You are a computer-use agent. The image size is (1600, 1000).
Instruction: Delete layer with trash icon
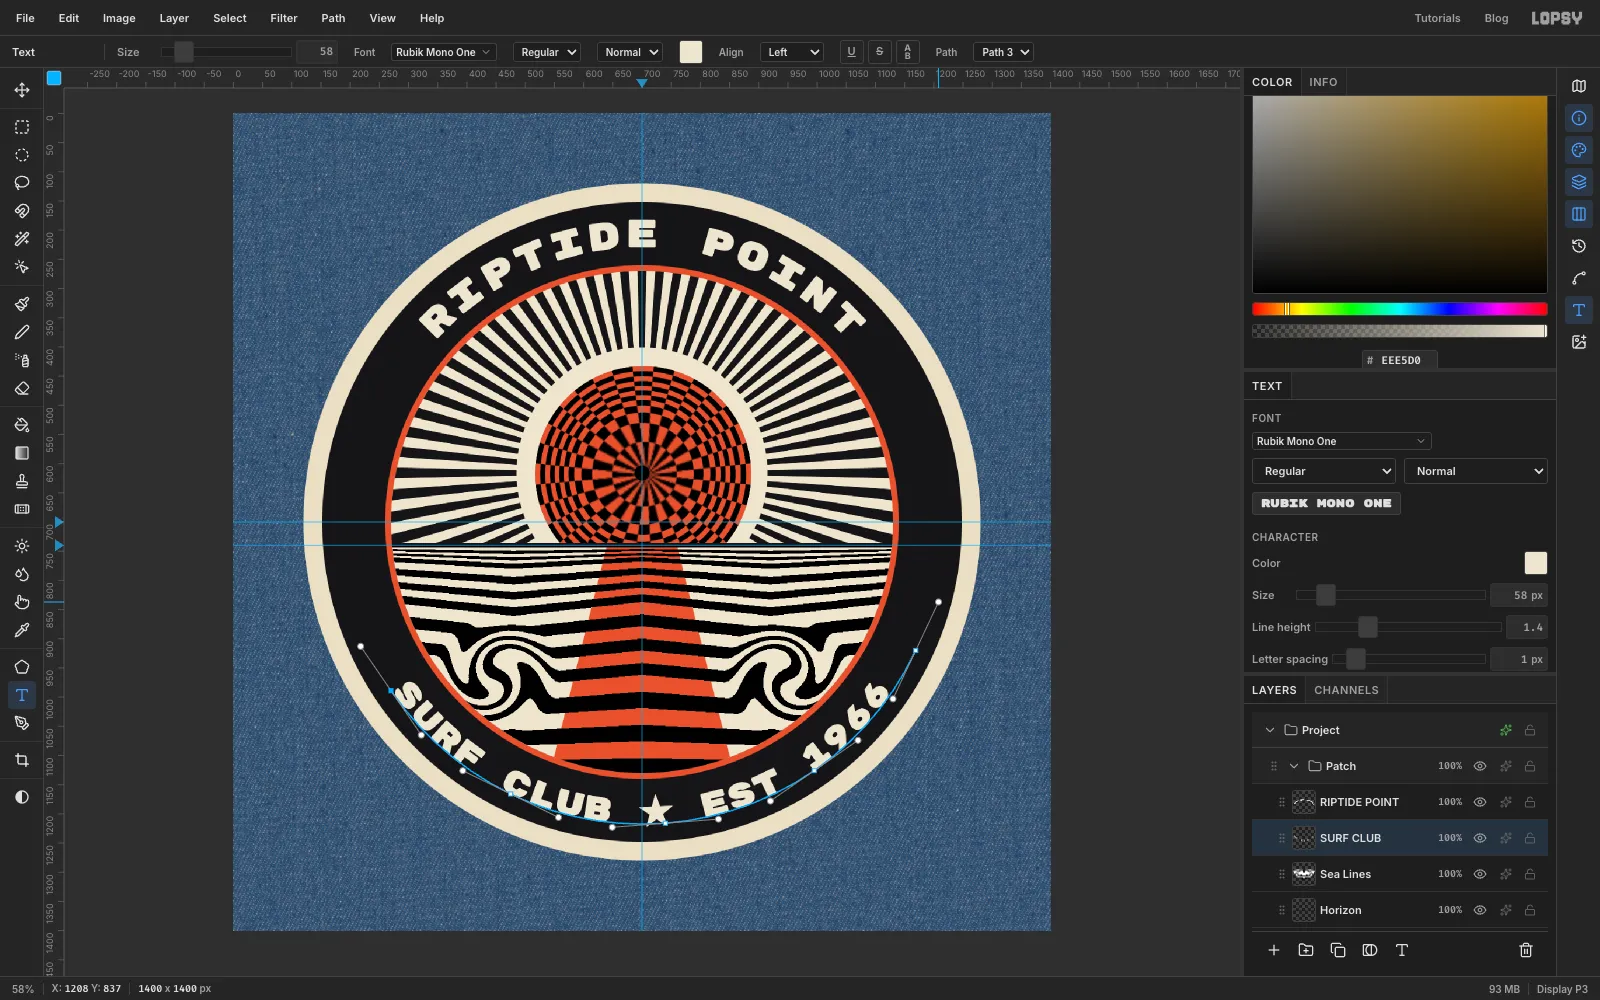(1526, 950)
